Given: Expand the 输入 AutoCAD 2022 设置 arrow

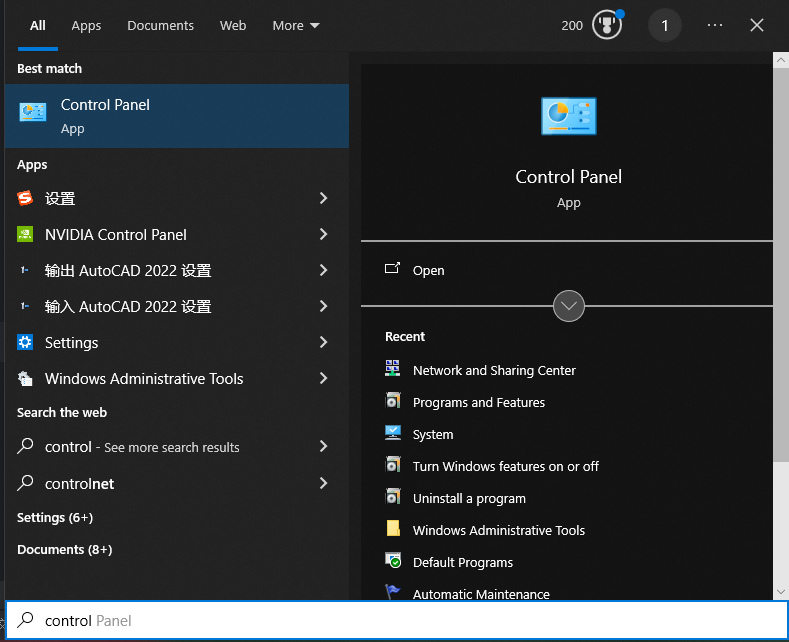Looking at the screenshot, I should [x=324, y=306].
